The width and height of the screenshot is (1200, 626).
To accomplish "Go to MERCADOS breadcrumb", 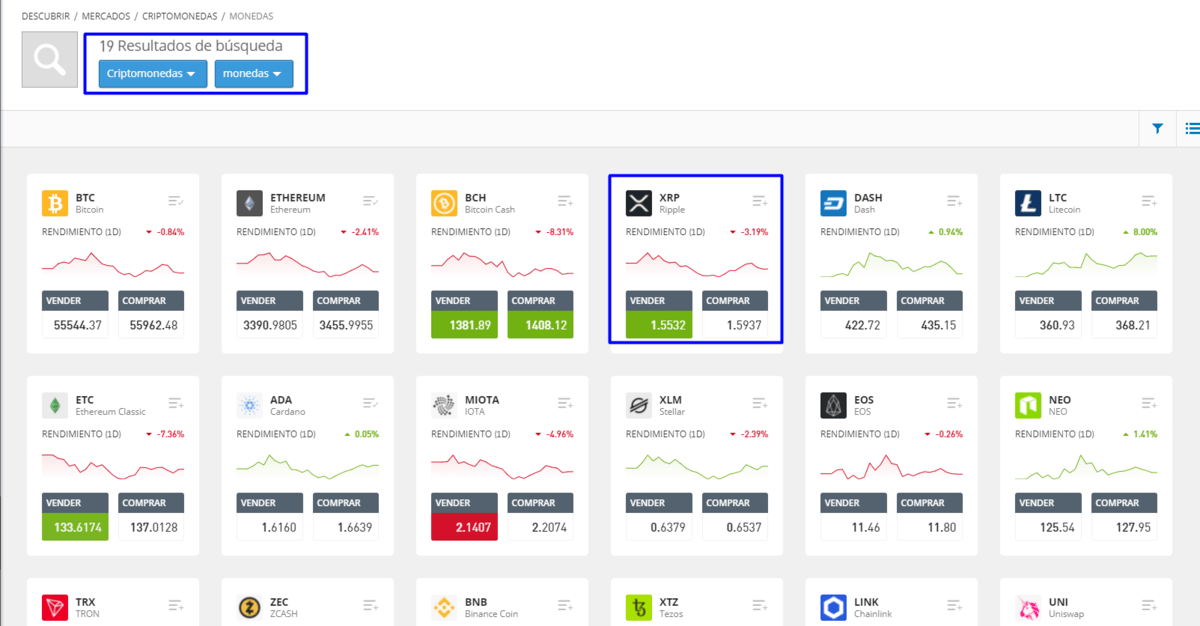I will click(x=105, y=17).
